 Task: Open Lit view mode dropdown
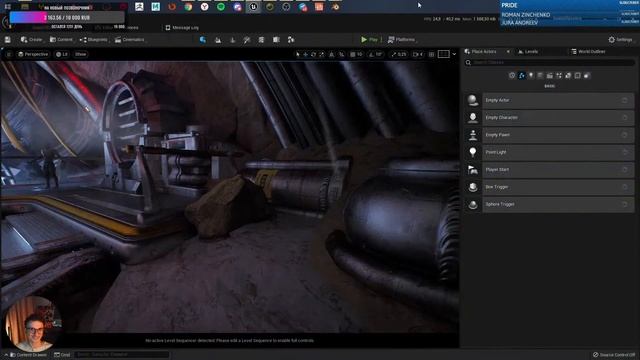(x=62, y=54)
